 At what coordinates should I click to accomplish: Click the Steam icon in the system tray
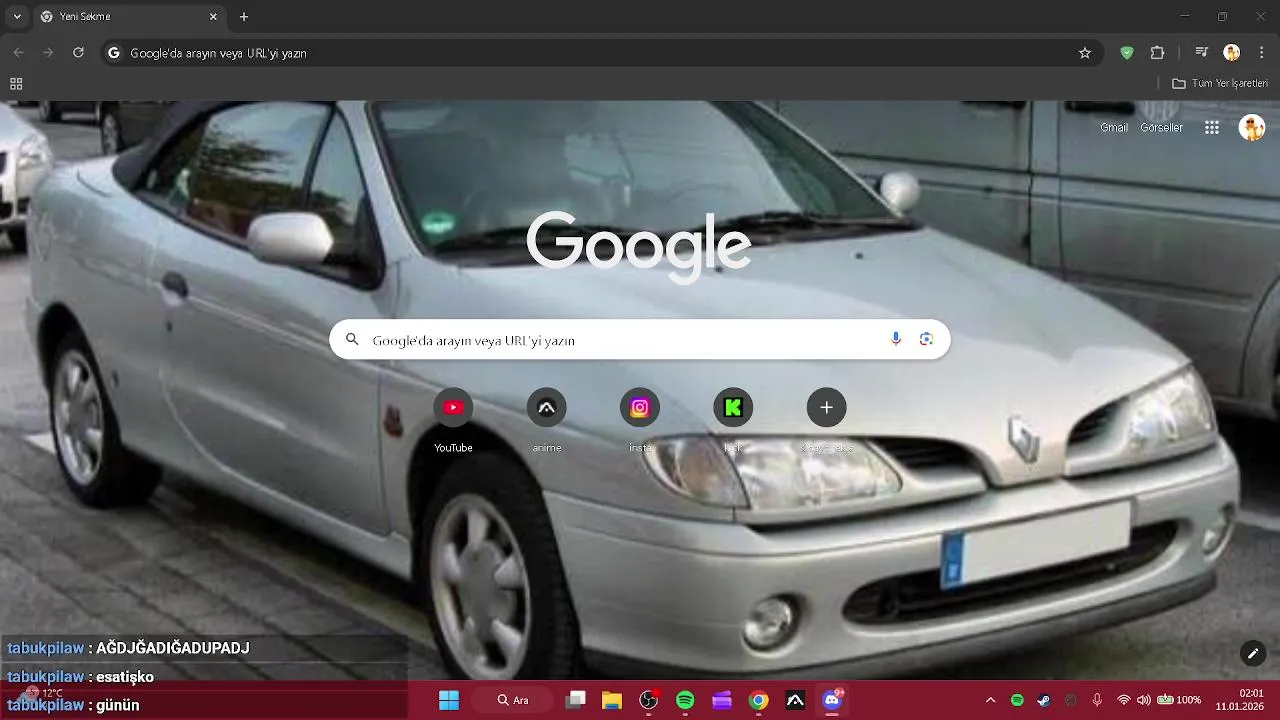click(x=1044, y=700)
